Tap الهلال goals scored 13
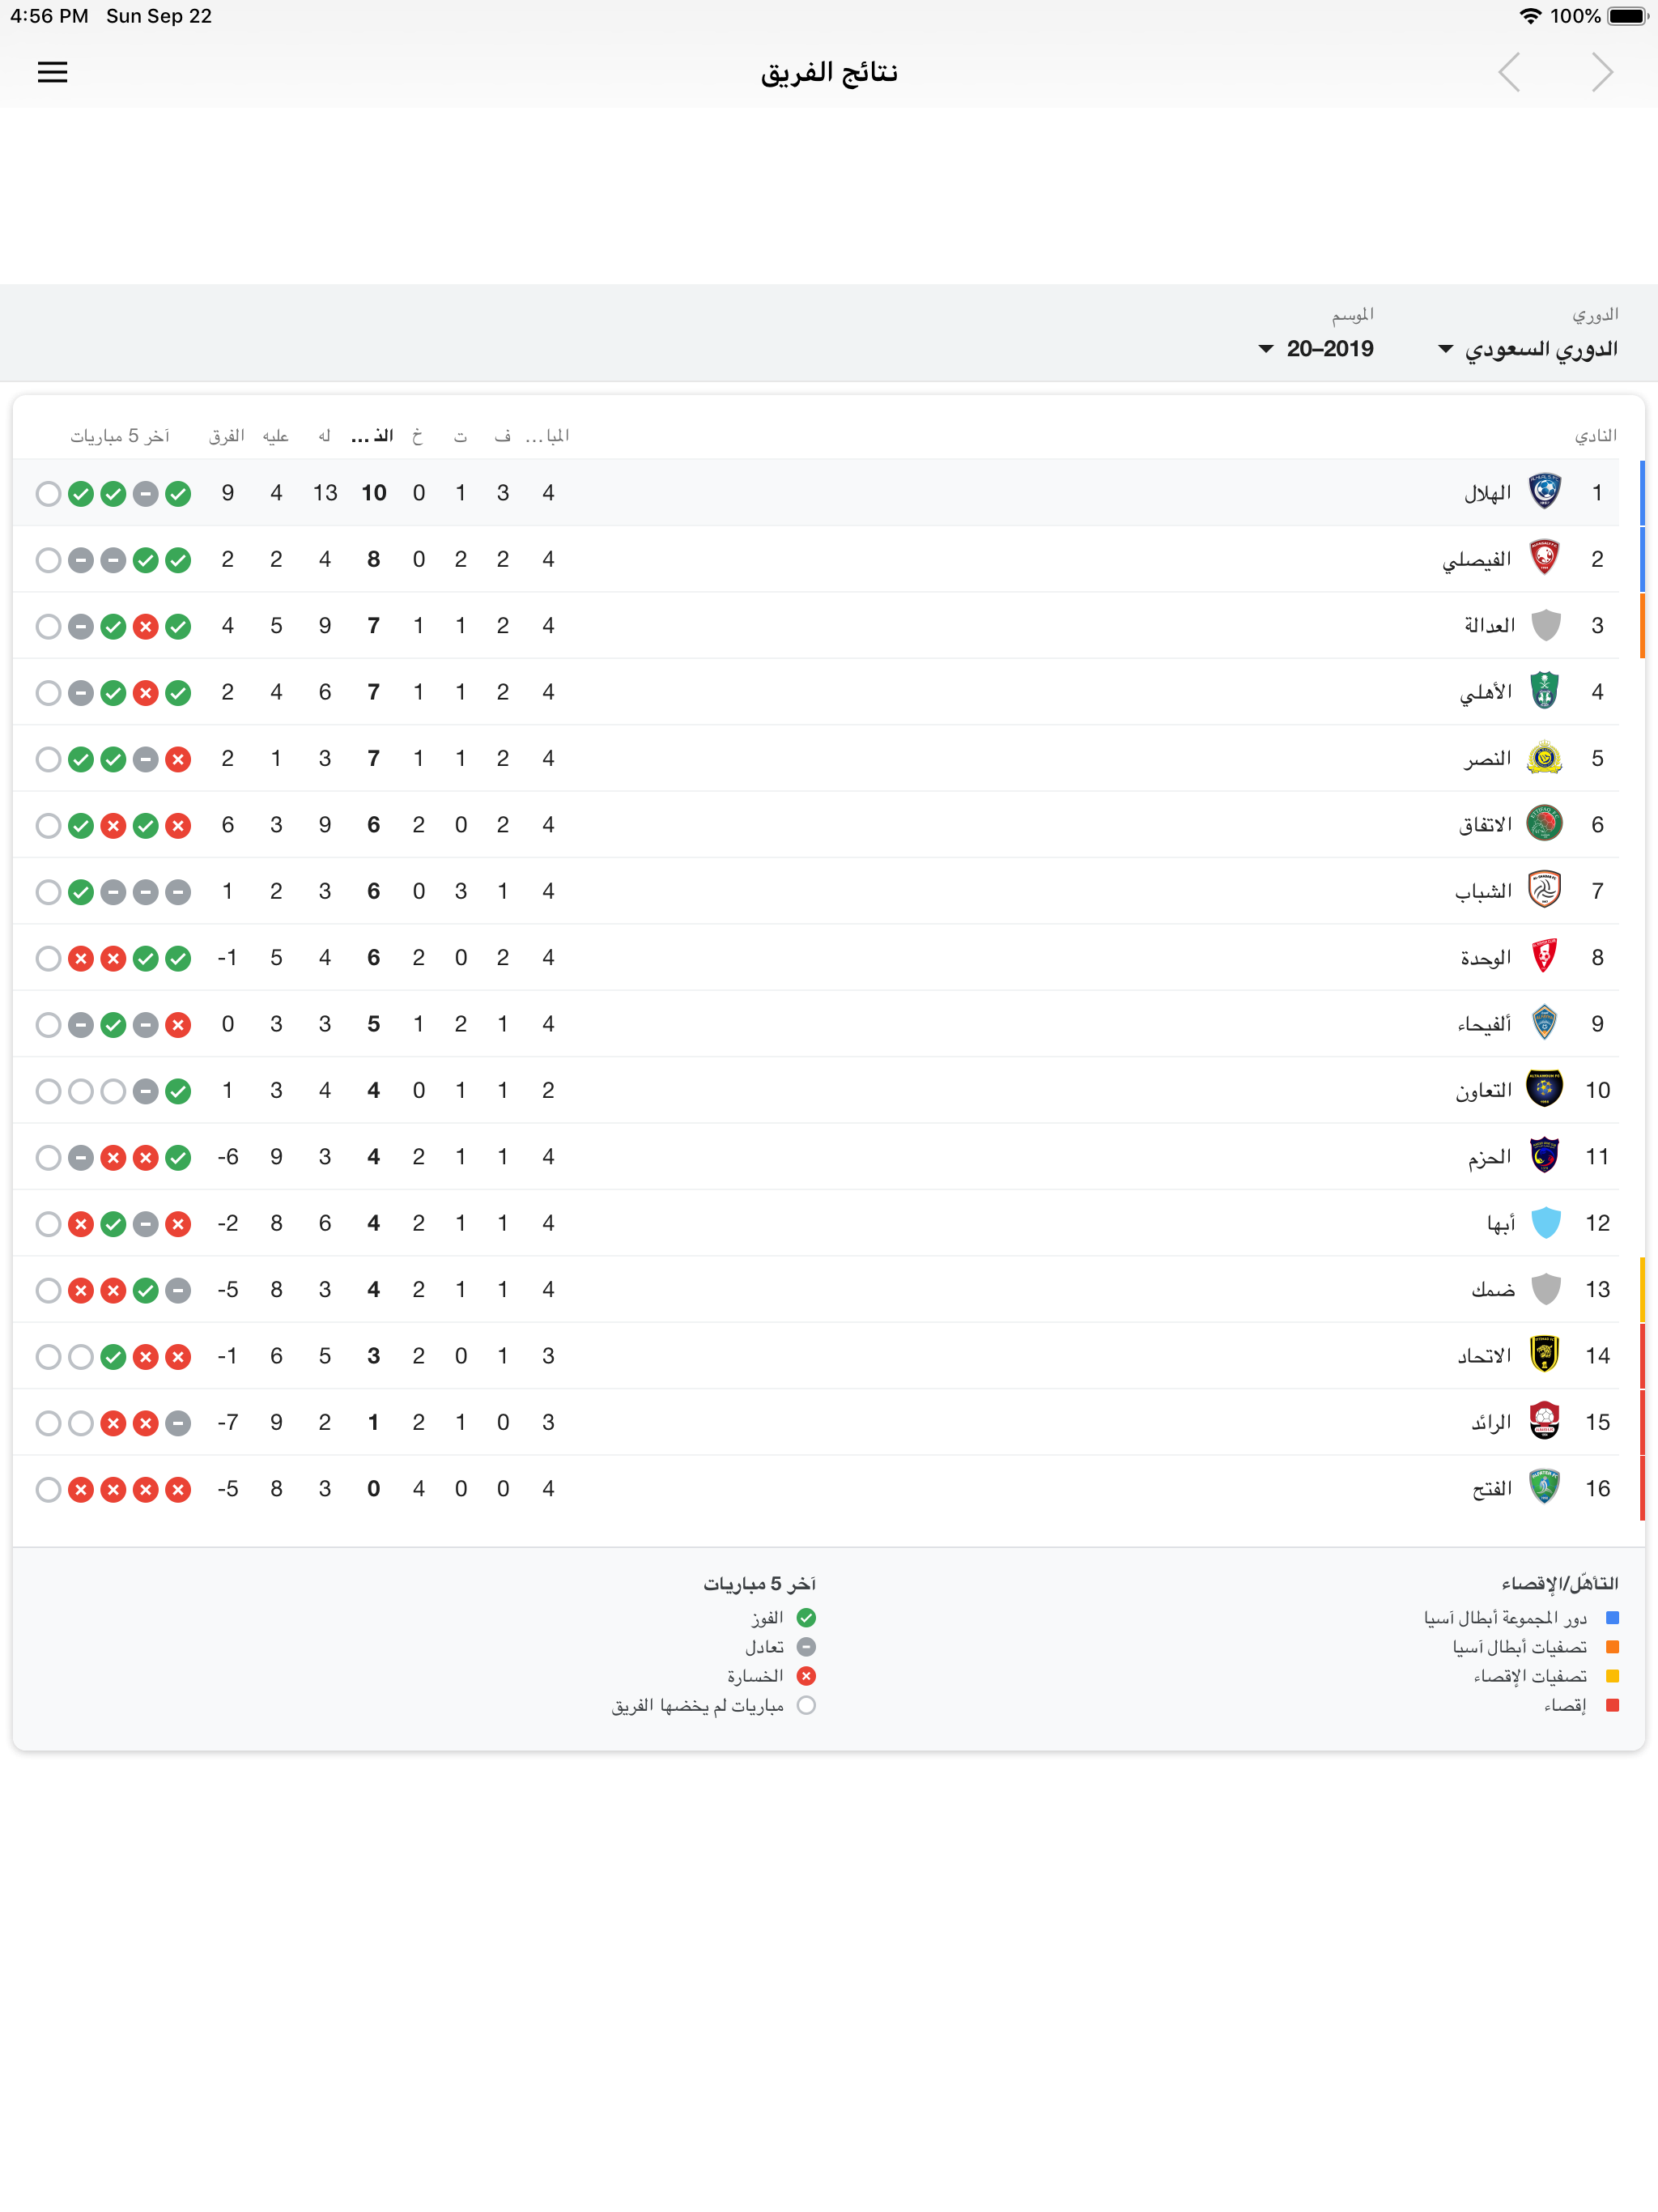 point(325,493)
